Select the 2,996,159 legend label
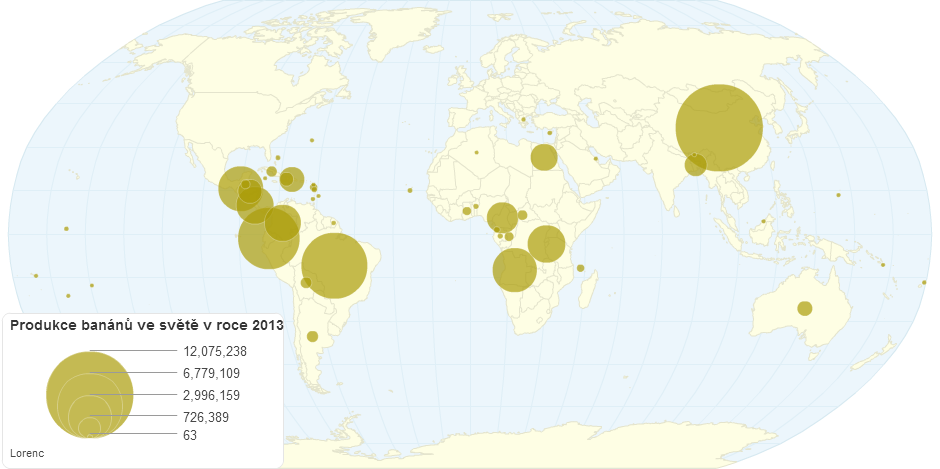 coord(212,395)
